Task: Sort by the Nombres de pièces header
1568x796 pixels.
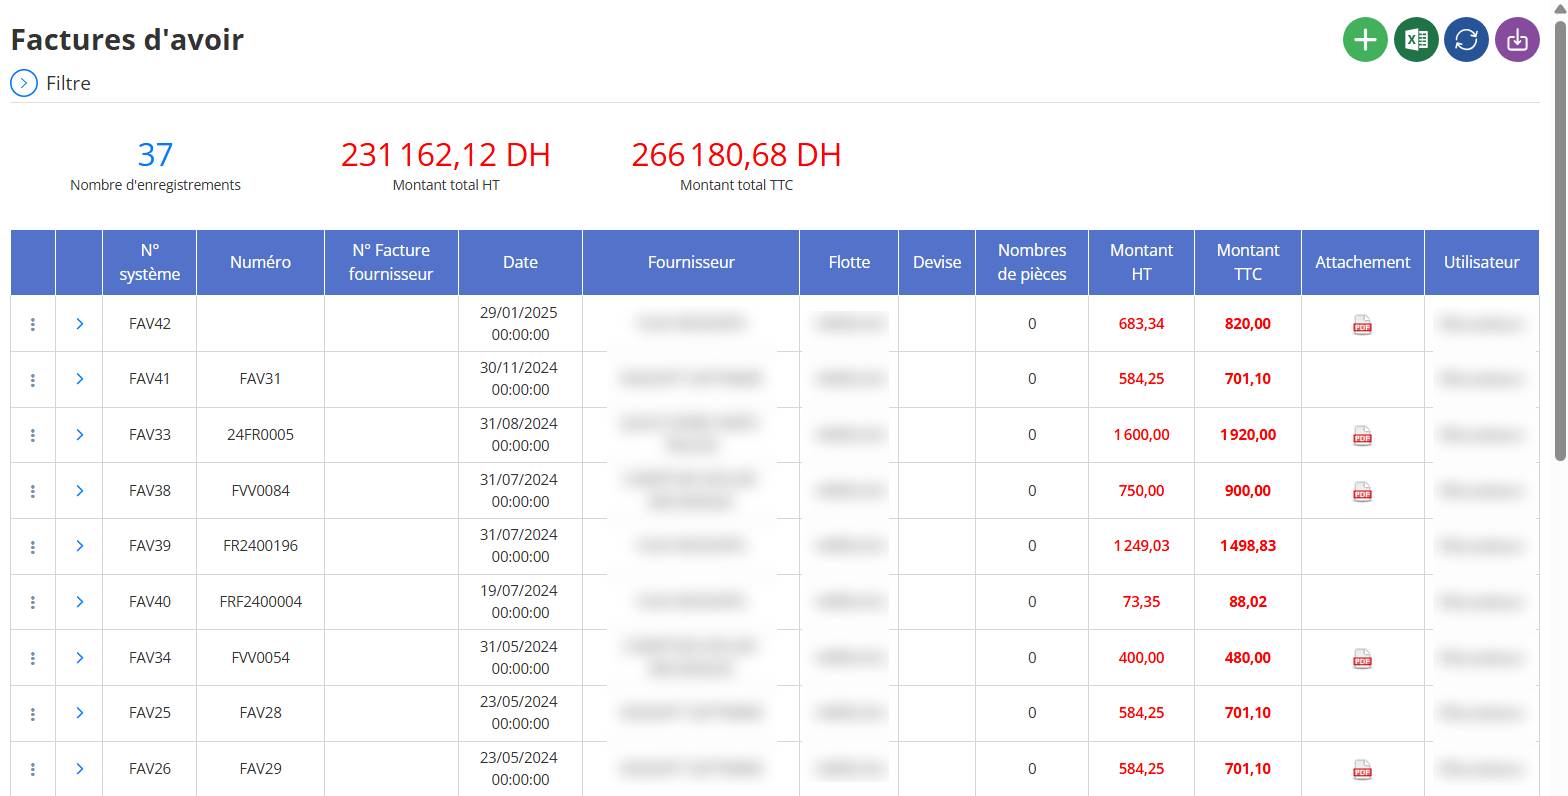Action: (x=1032, y=262)
